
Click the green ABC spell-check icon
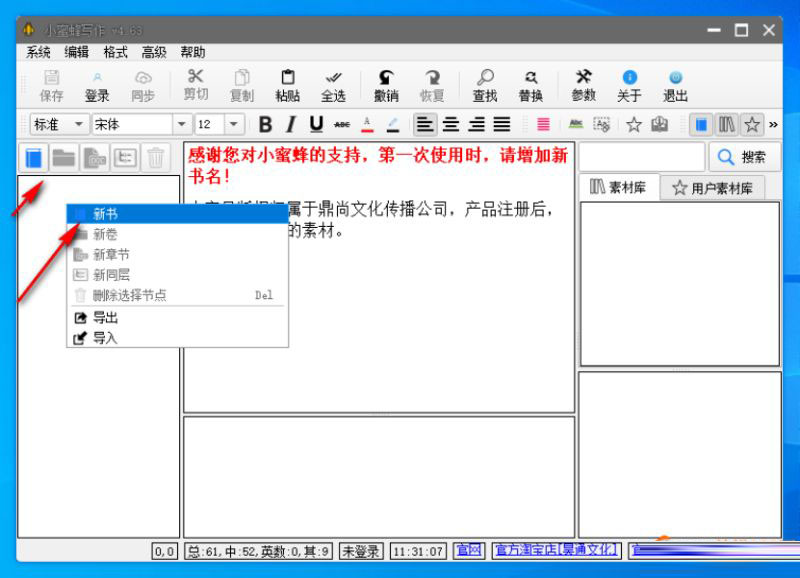576,124
